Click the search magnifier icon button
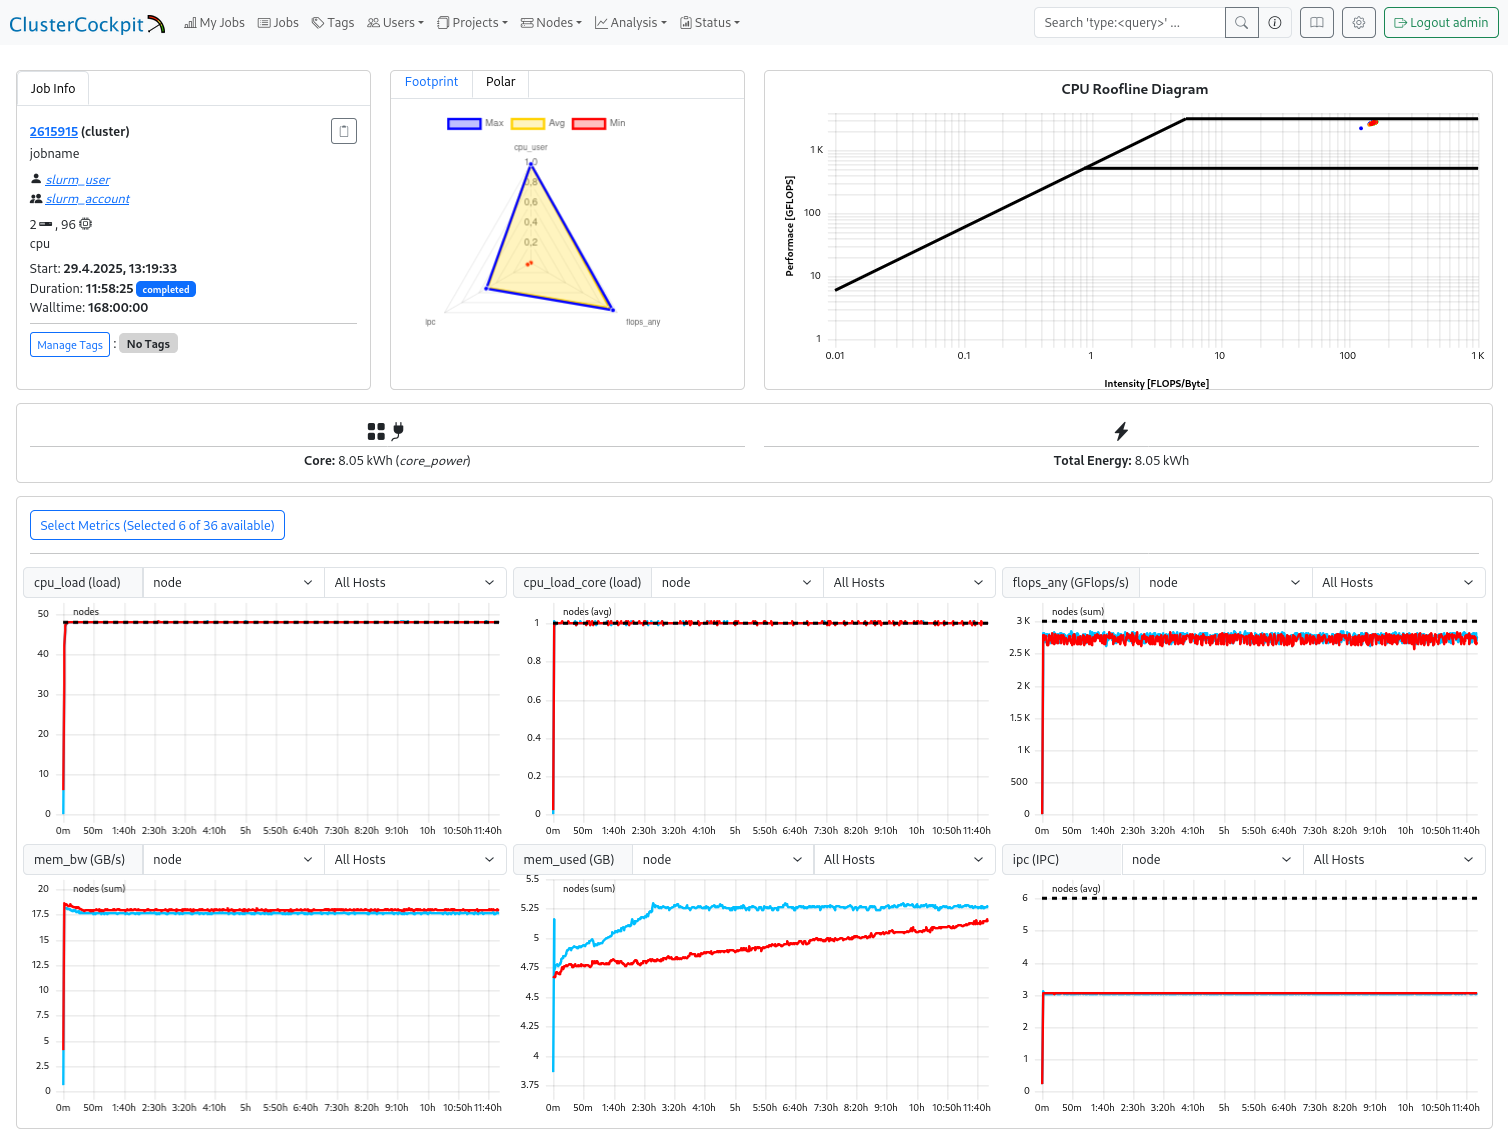 [1241, 23]
